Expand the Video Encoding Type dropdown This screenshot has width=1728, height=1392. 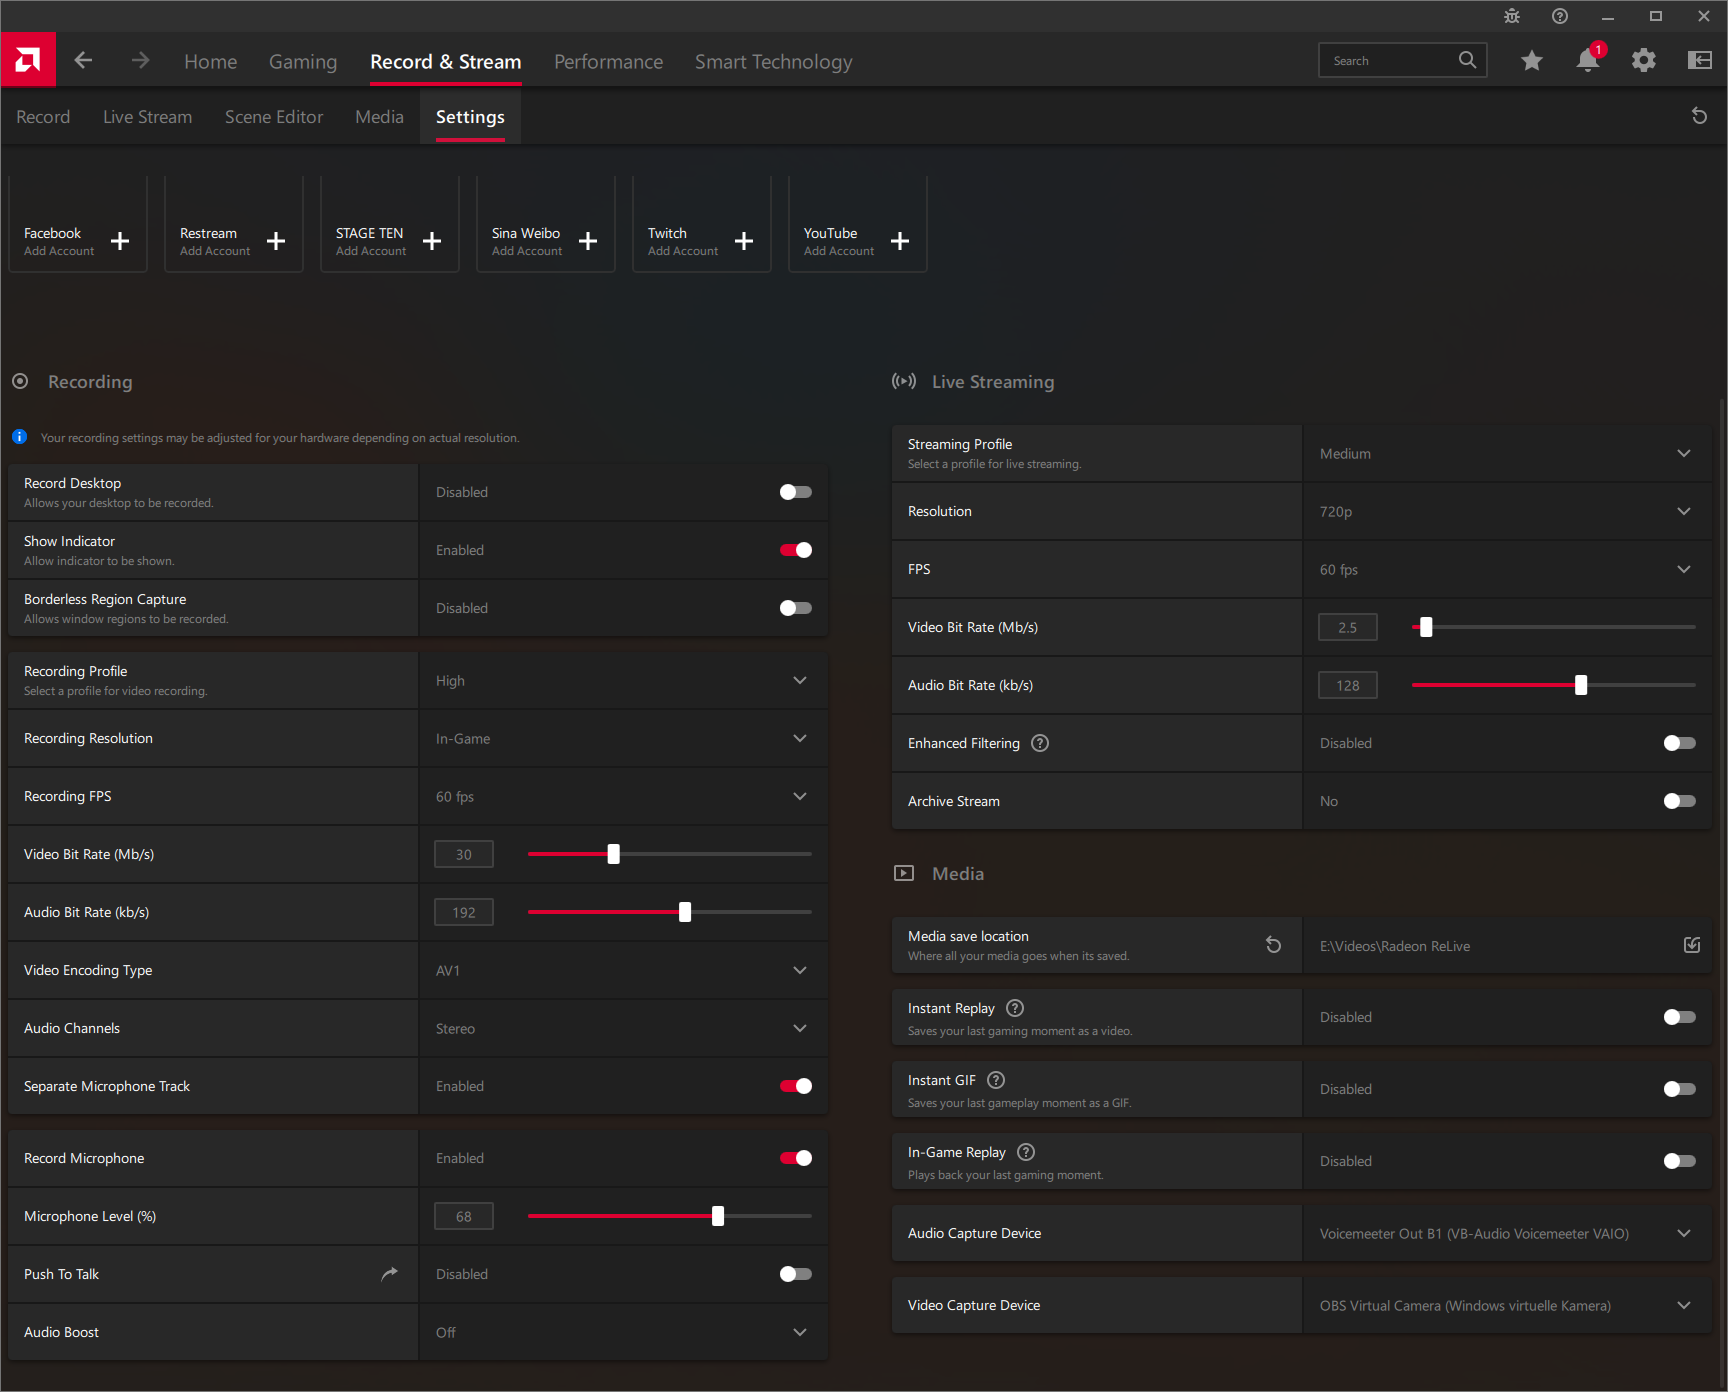624,971
